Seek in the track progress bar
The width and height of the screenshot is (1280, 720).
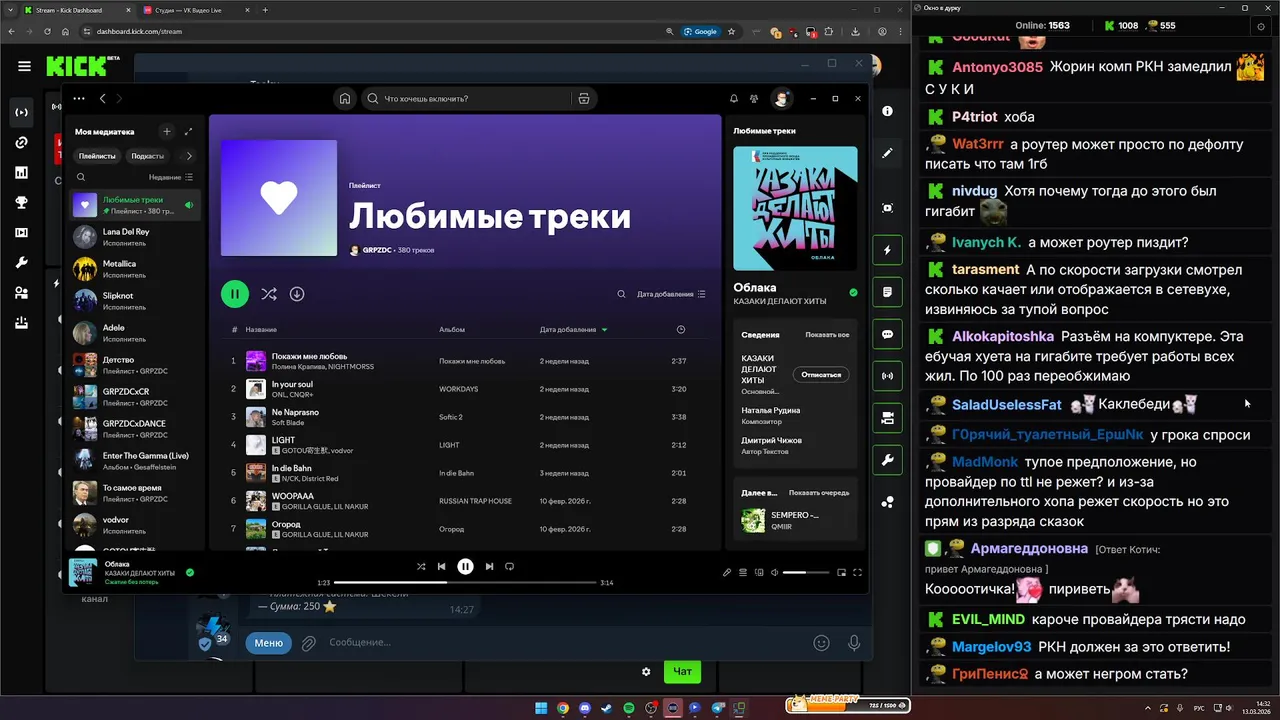[x=465, y=582]
